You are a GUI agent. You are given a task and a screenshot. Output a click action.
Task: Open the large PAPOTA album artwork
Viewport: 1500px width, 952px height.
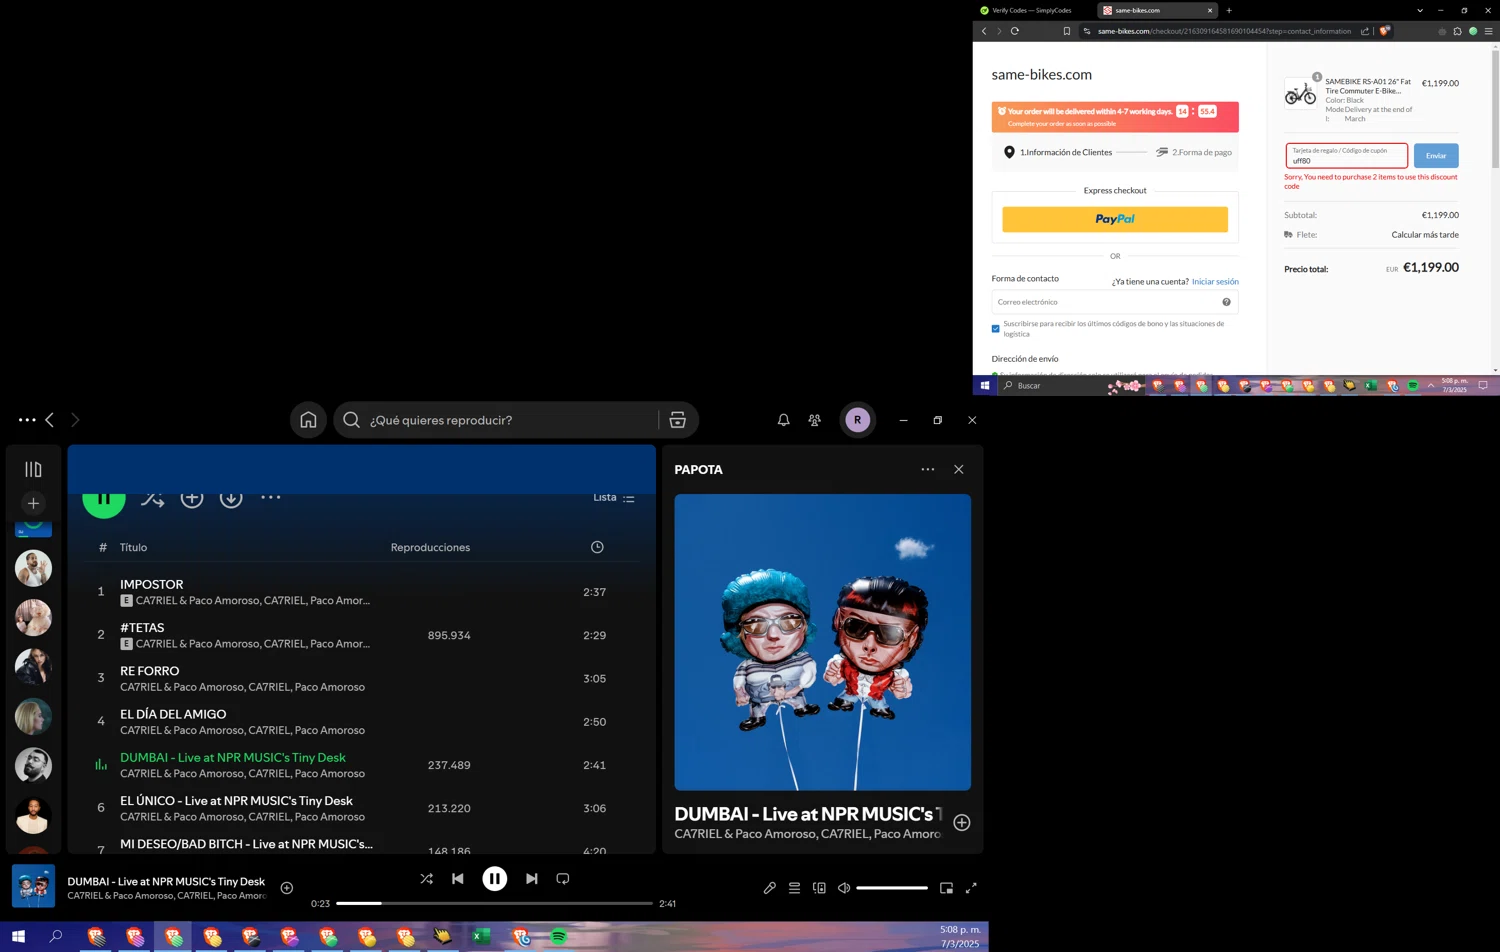click(x=822, y=642)
